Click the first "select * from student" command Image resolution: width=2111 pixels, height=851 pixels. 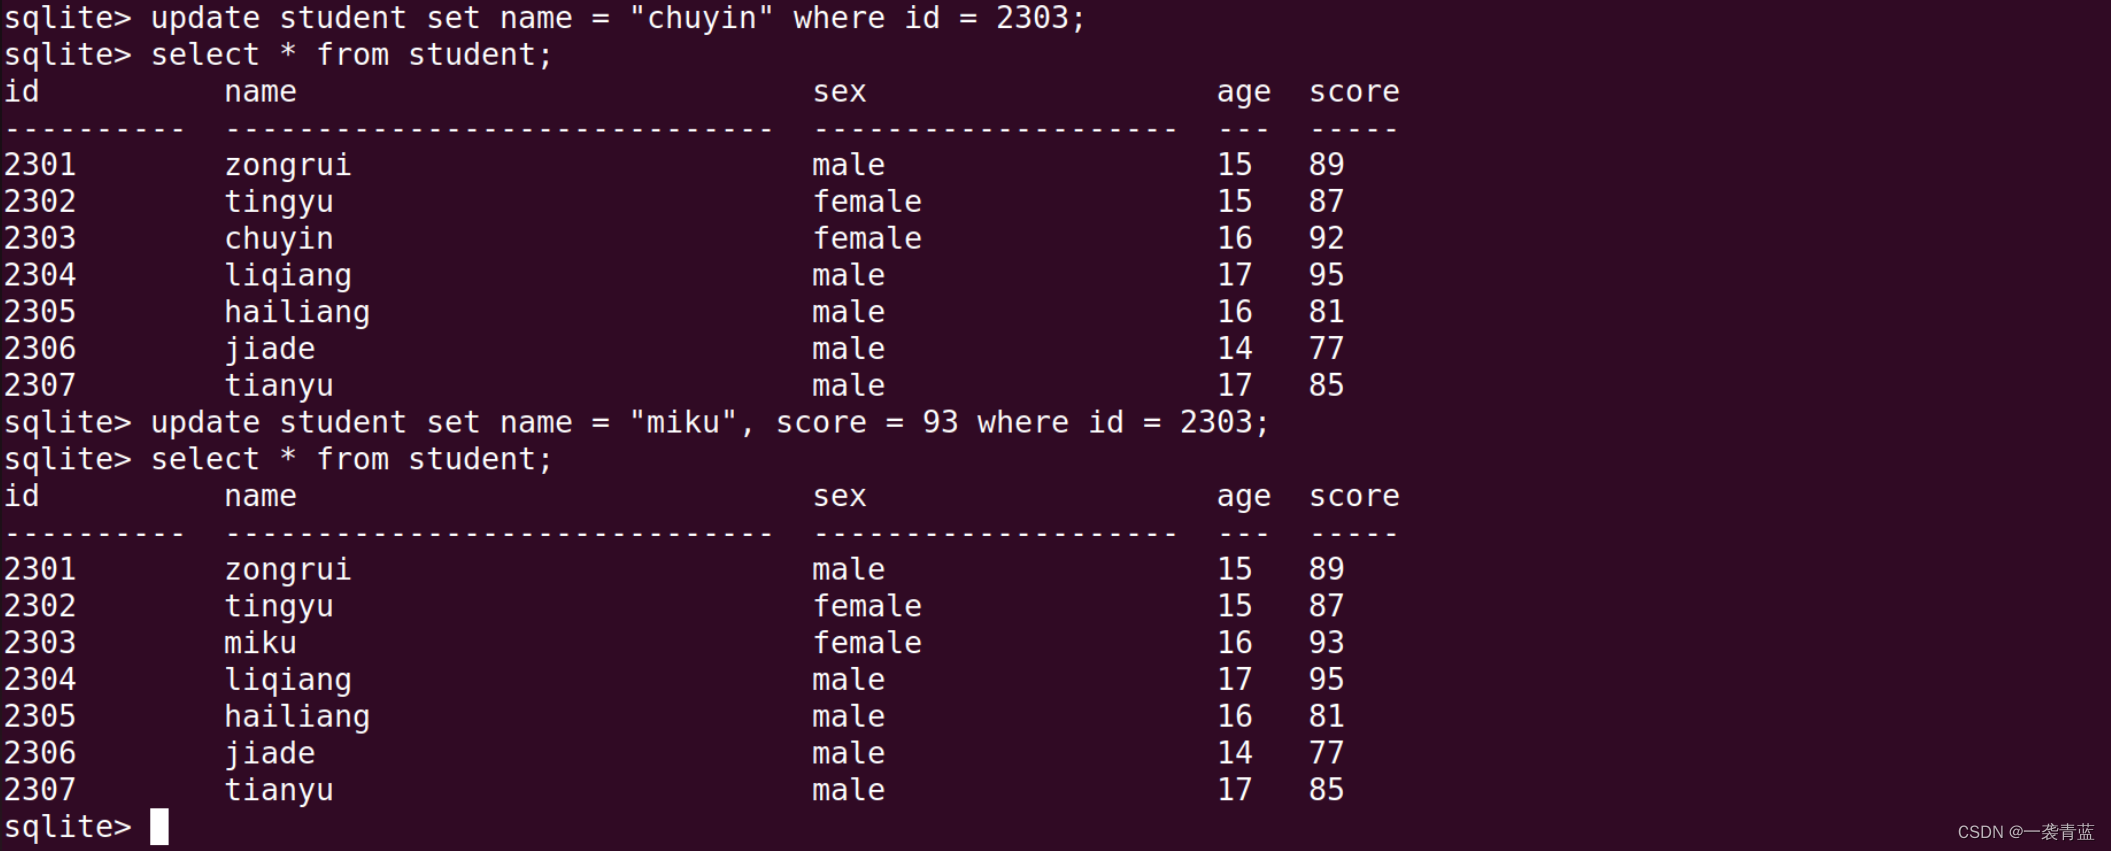click(351, 56)
